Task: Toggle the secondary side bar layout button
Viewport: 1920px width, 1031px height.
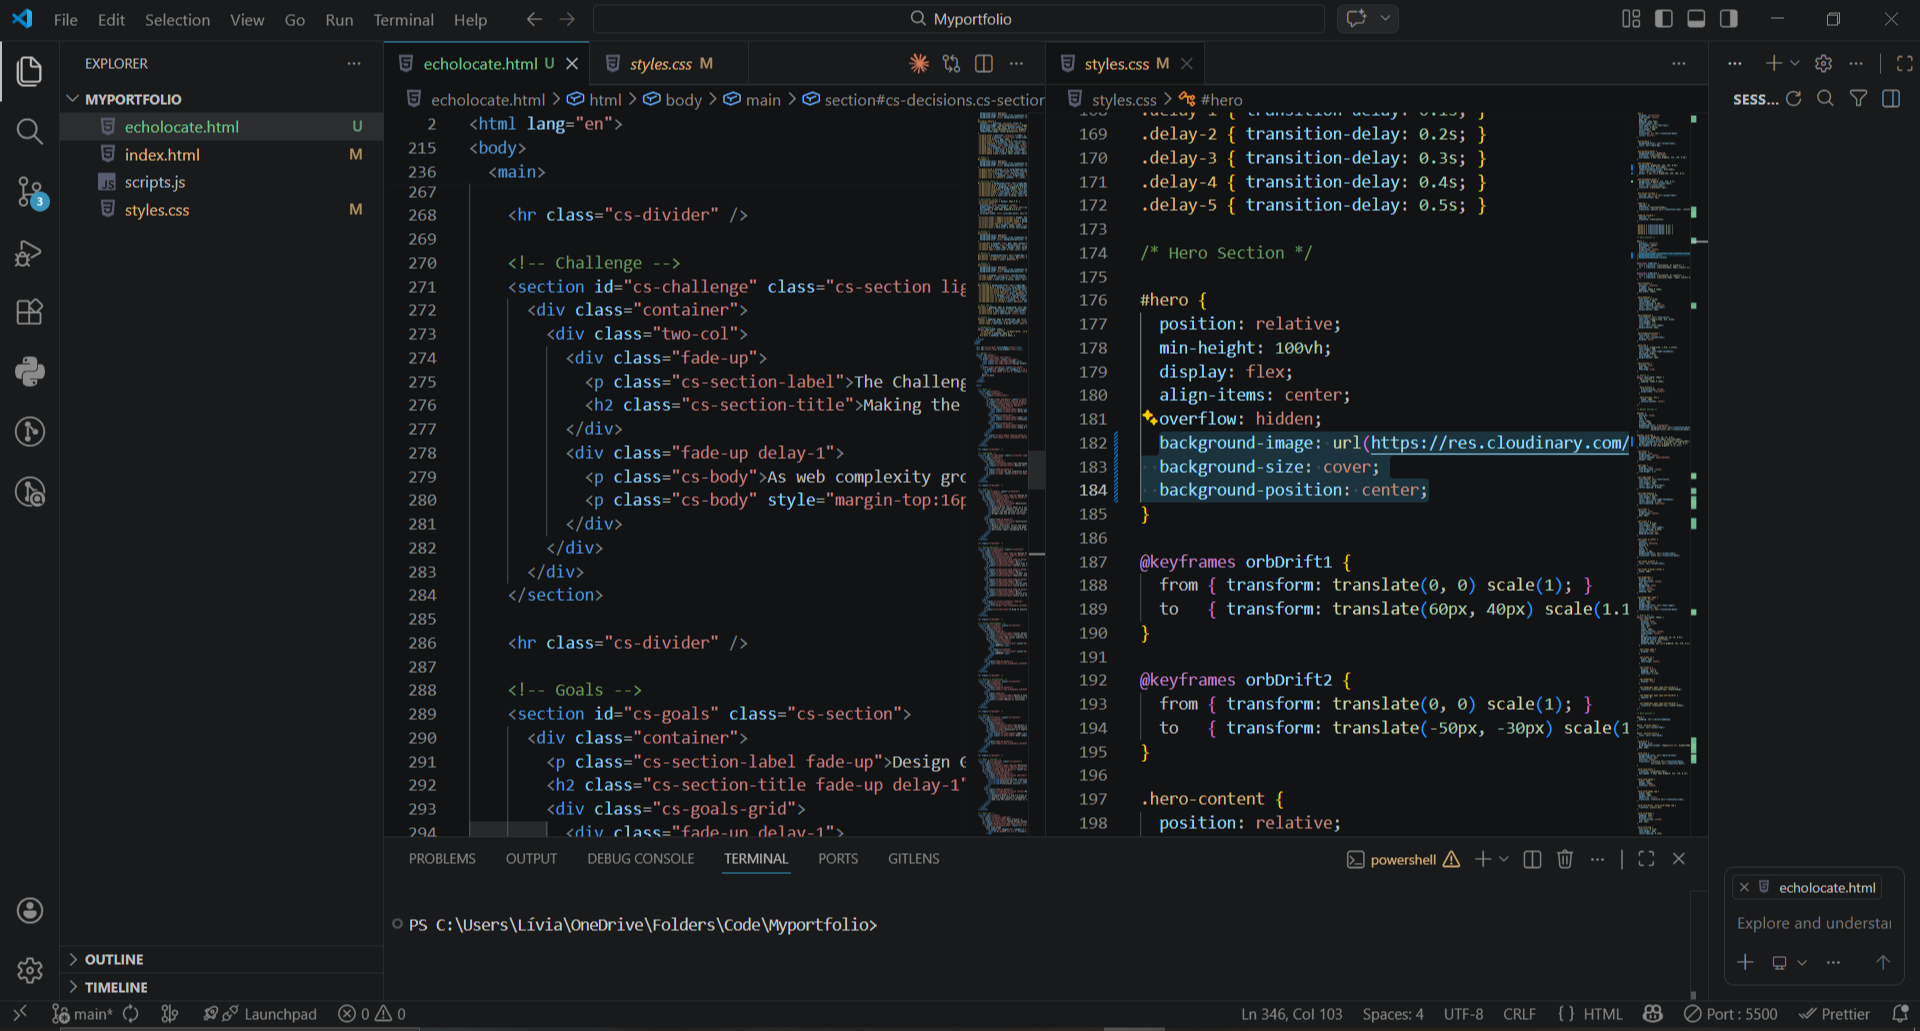Action: pyautogui.click(x=1729, y=19)
